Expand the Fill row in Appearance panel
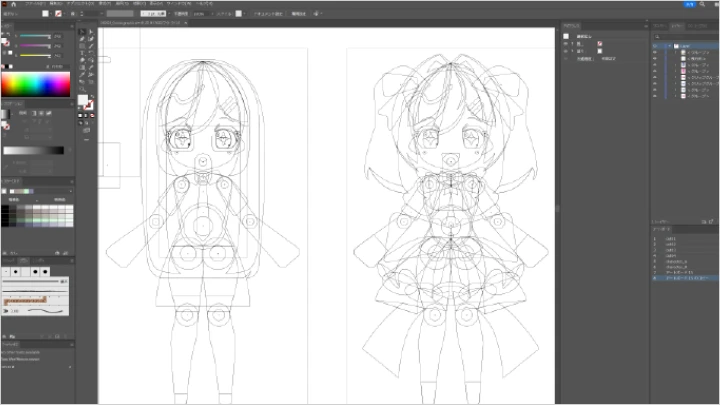The width and height of the screenshot is (720, 405). (572, 51)
